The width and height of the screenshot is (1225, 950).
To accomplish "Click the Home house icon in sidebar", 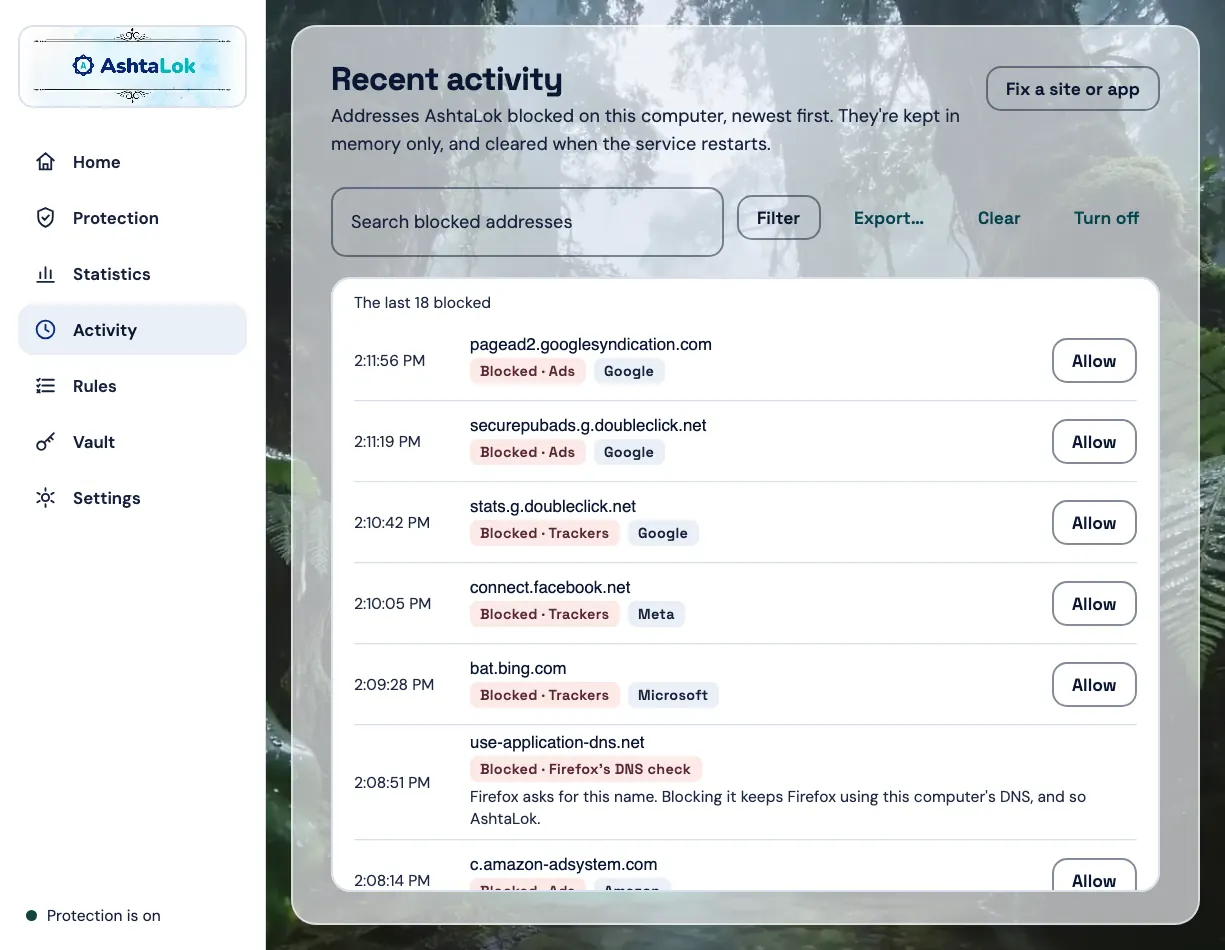I will click(x=45, y=162).
